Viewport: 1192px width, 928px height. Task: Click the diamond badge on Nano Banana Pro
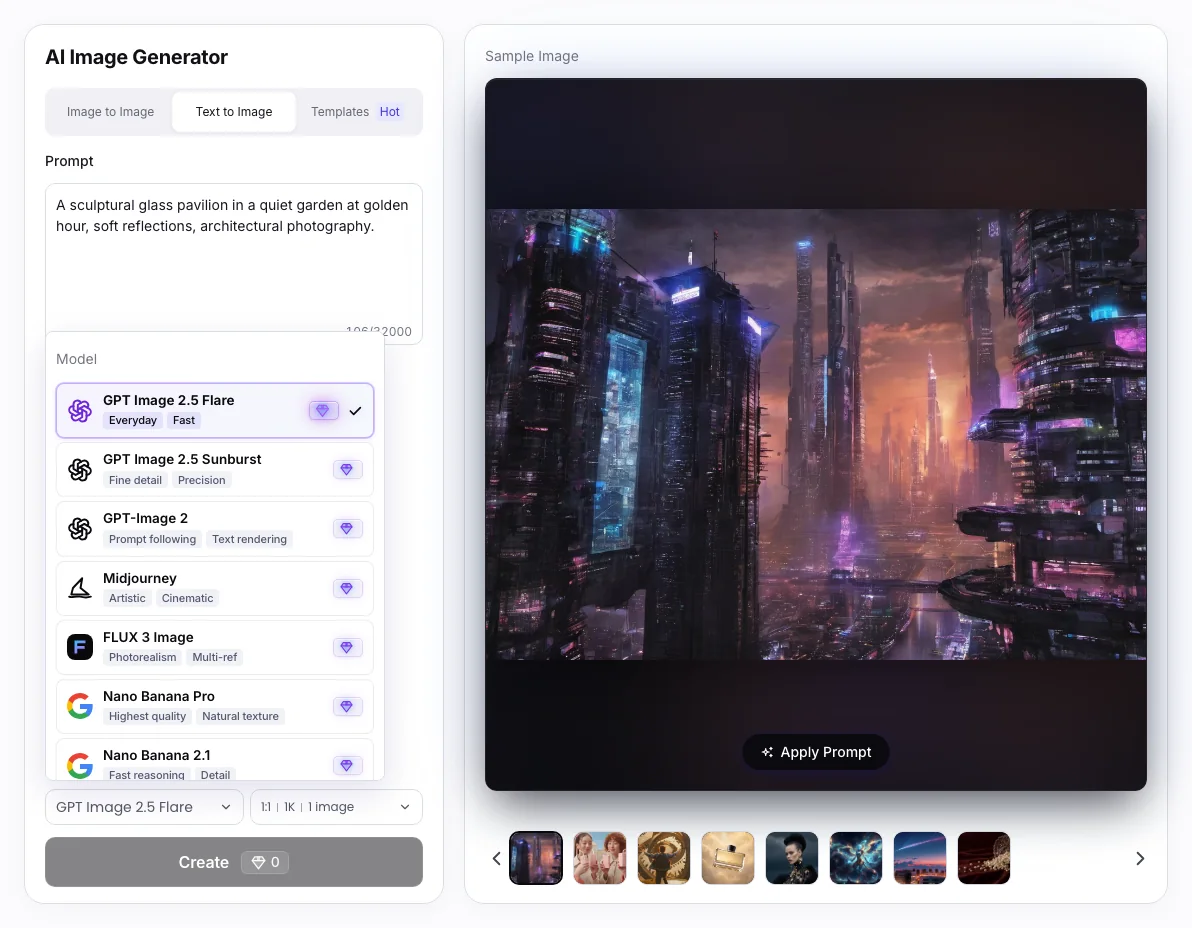click(x=347, y=706)
